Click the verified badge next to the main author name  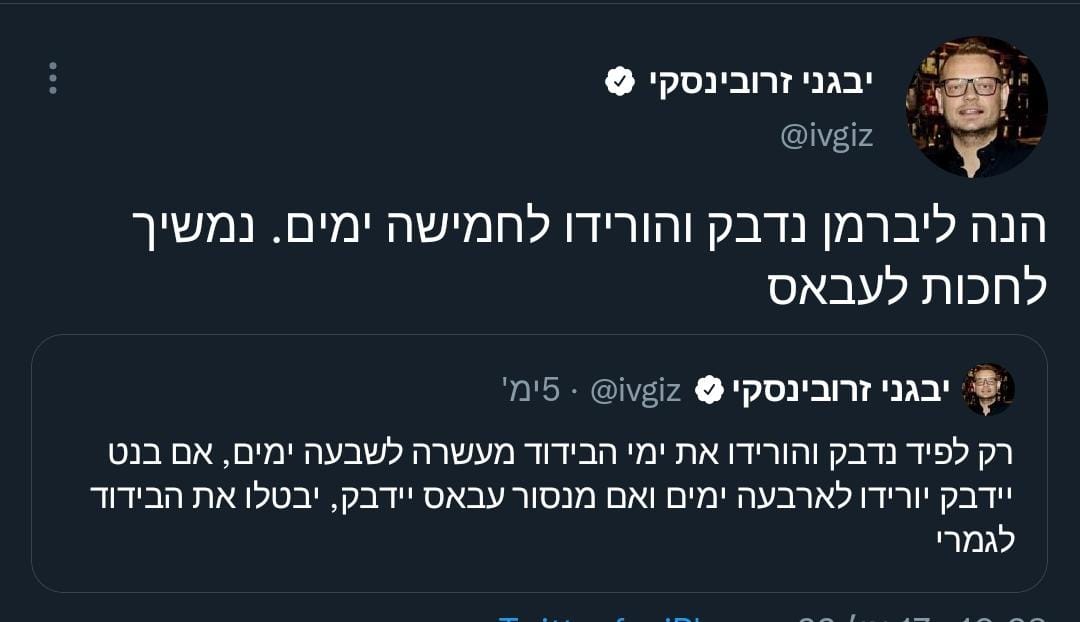(x=620, y=83)
